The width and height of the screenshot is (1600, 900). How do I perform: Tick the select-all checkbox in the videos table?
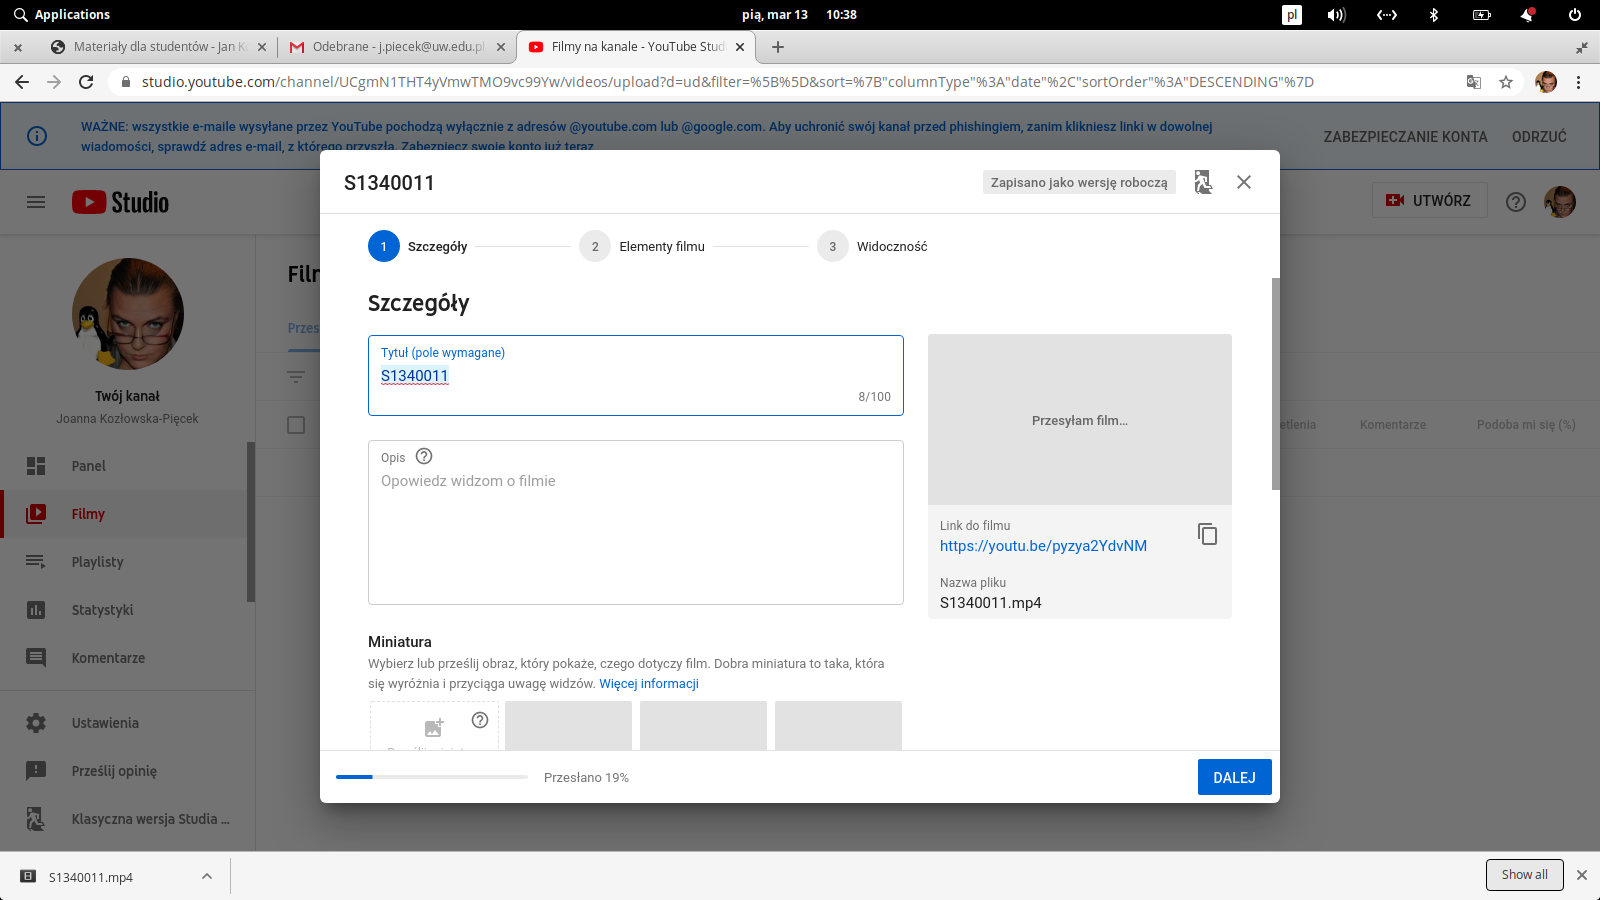tap(296, 425)
